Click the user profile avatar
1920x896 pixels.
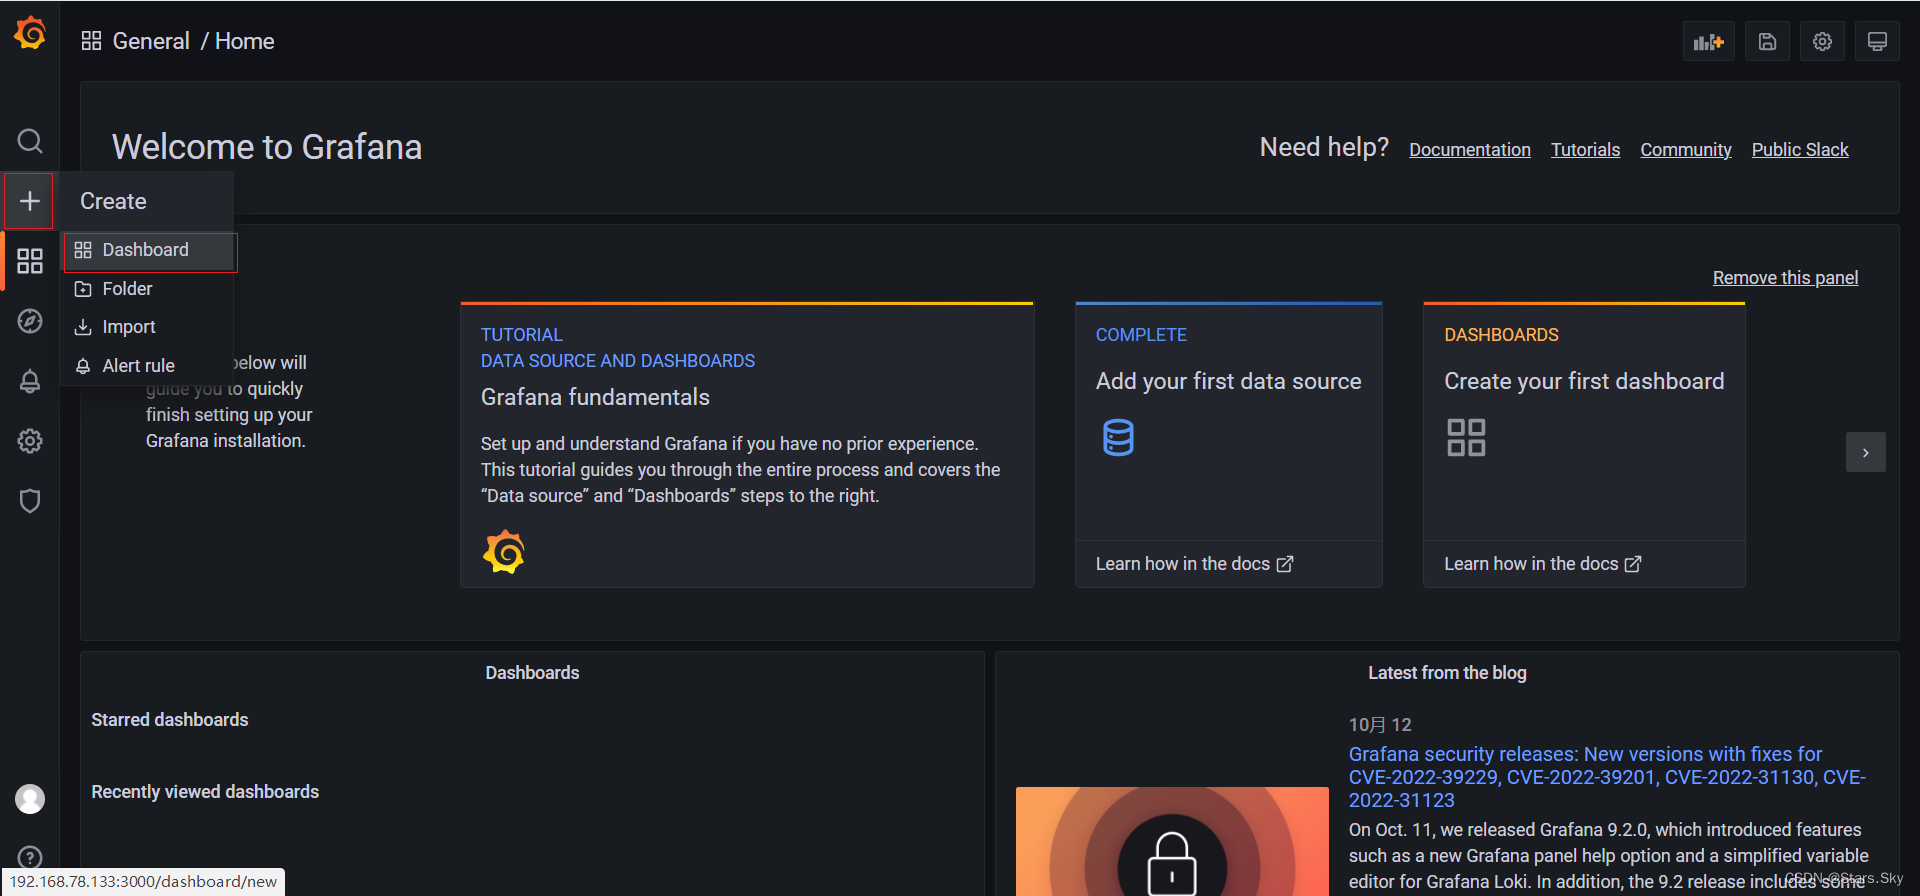[x=30, y=799]
